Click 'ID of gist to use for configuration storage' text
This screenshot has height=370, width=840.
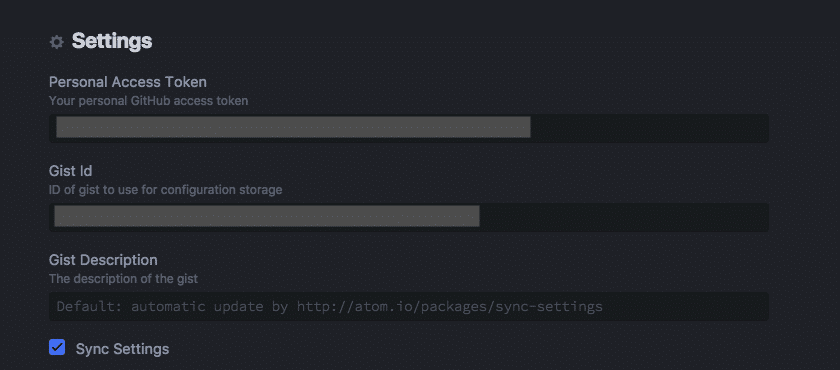click(x=166, y=190)
